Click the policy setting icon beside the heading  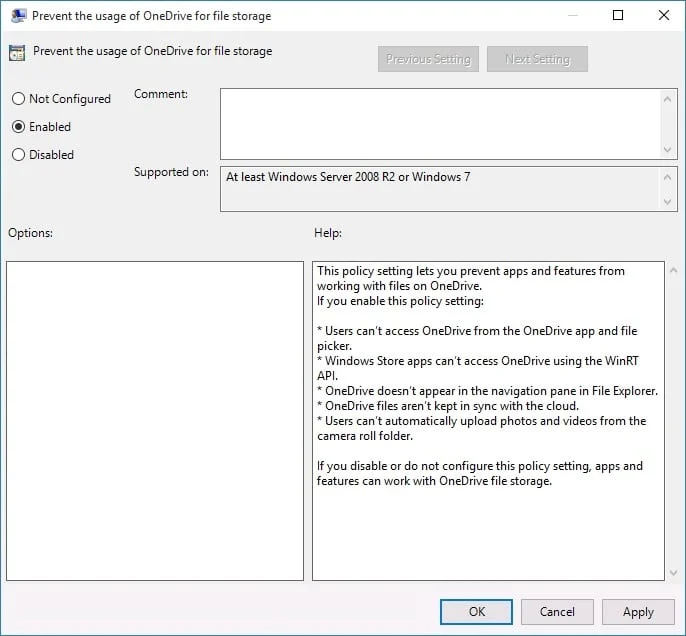pos(18,52)
